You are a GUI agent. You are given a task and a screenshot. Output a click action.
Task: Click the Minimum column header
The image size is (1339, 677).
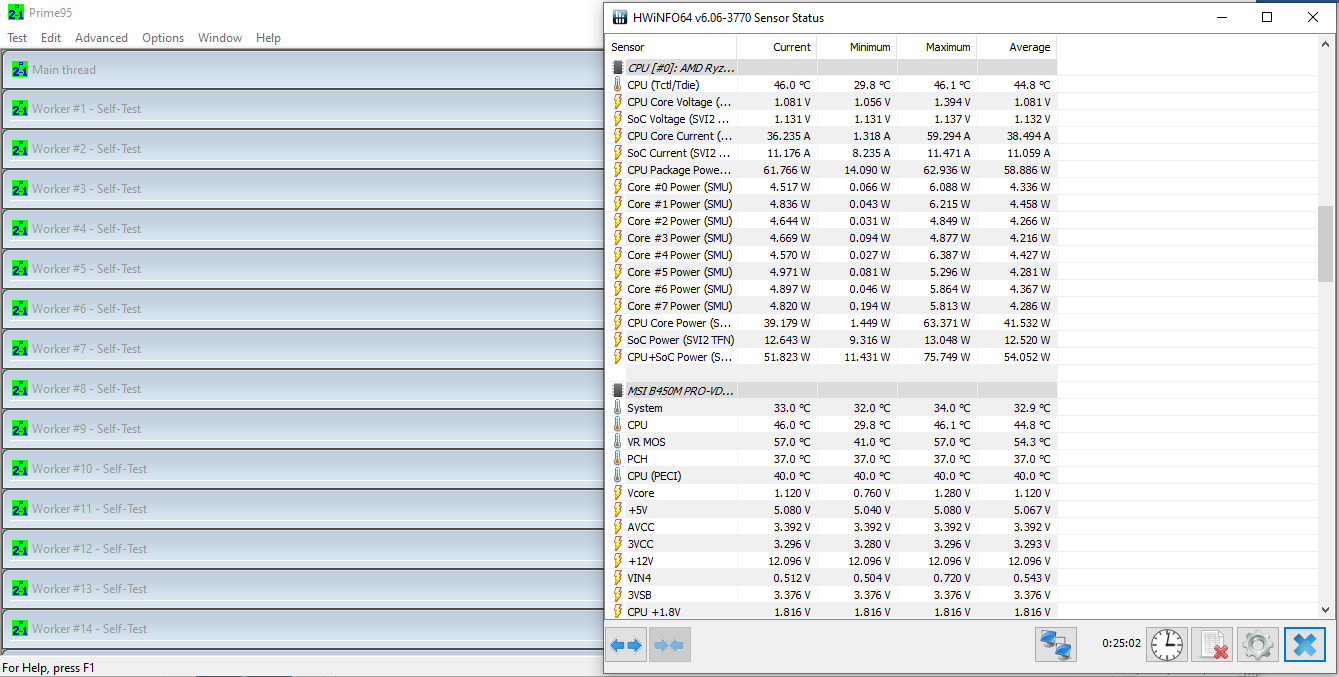point(856,47)
